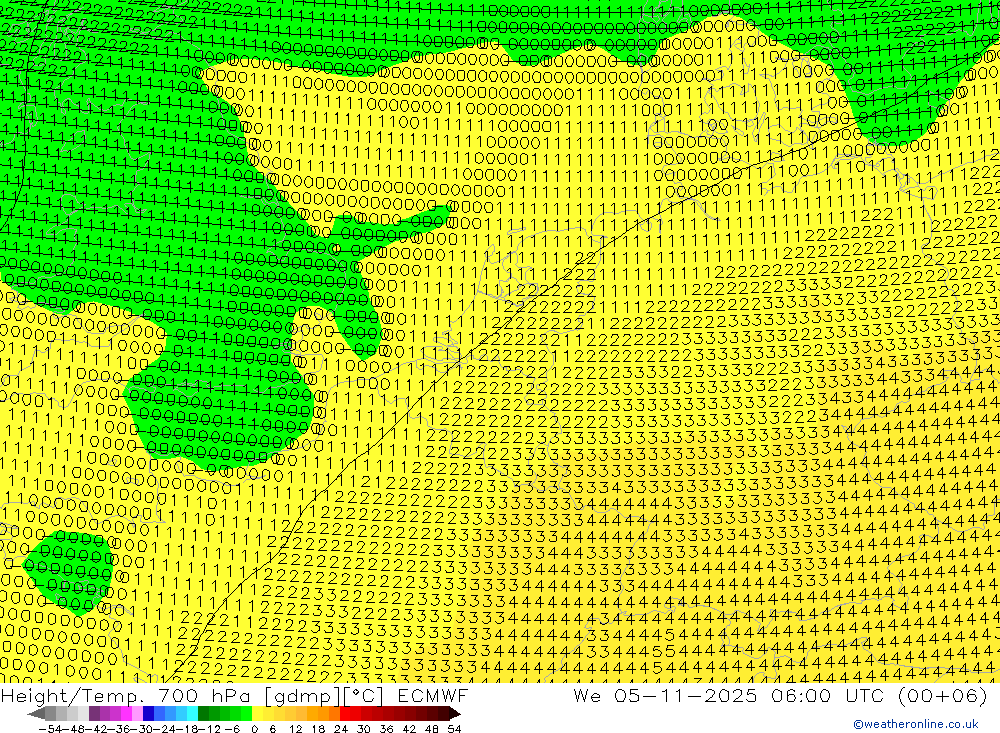Click the "12" scale label
Screen dimensions: 1000x733
pyautogui.click(x=295, y=729)
